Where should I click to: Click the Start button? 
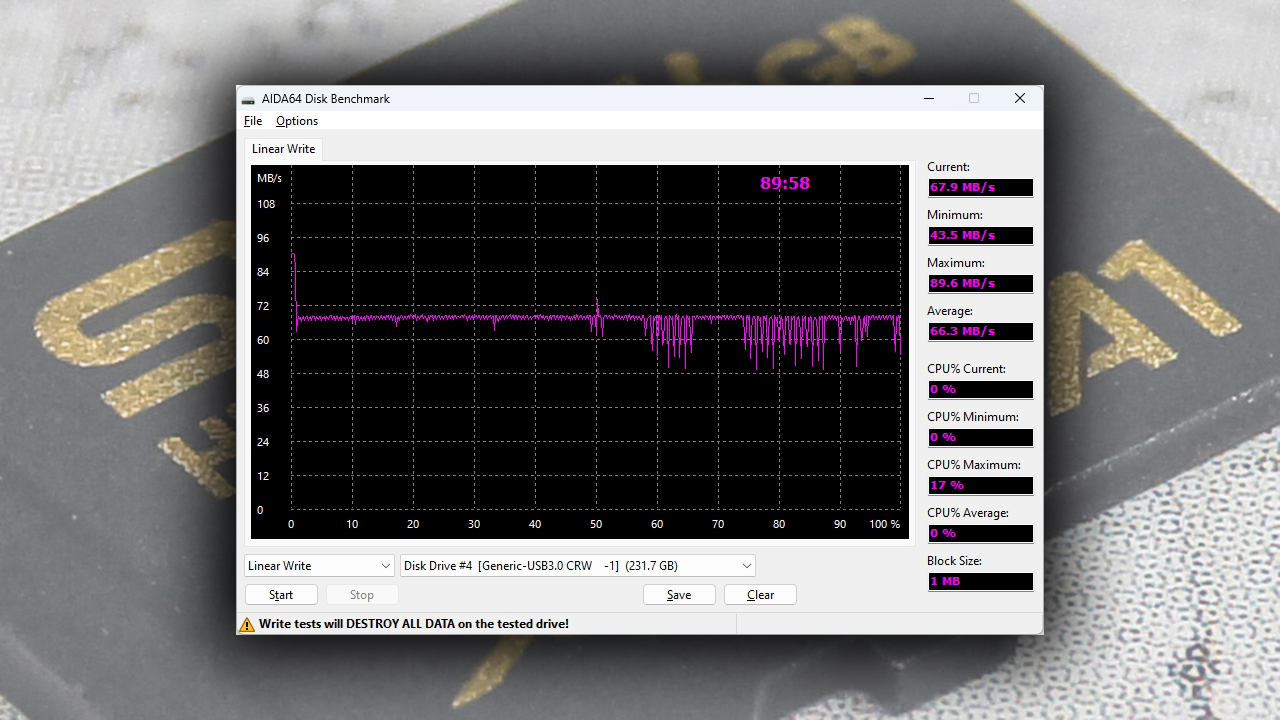[281, 595]
